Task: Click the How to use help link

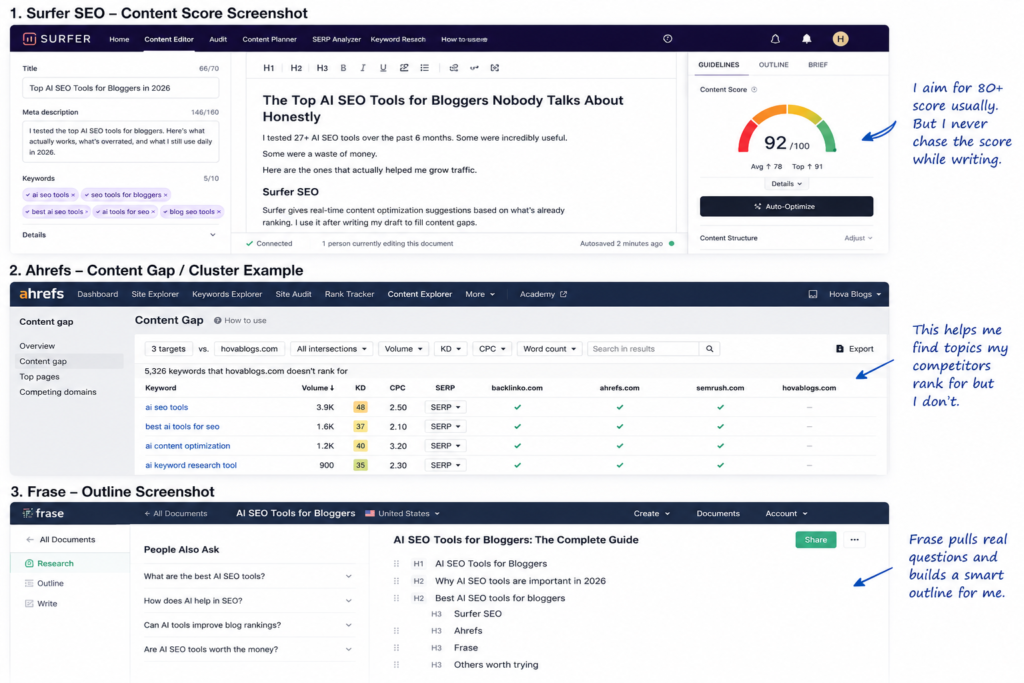Action: pos(240,321)
